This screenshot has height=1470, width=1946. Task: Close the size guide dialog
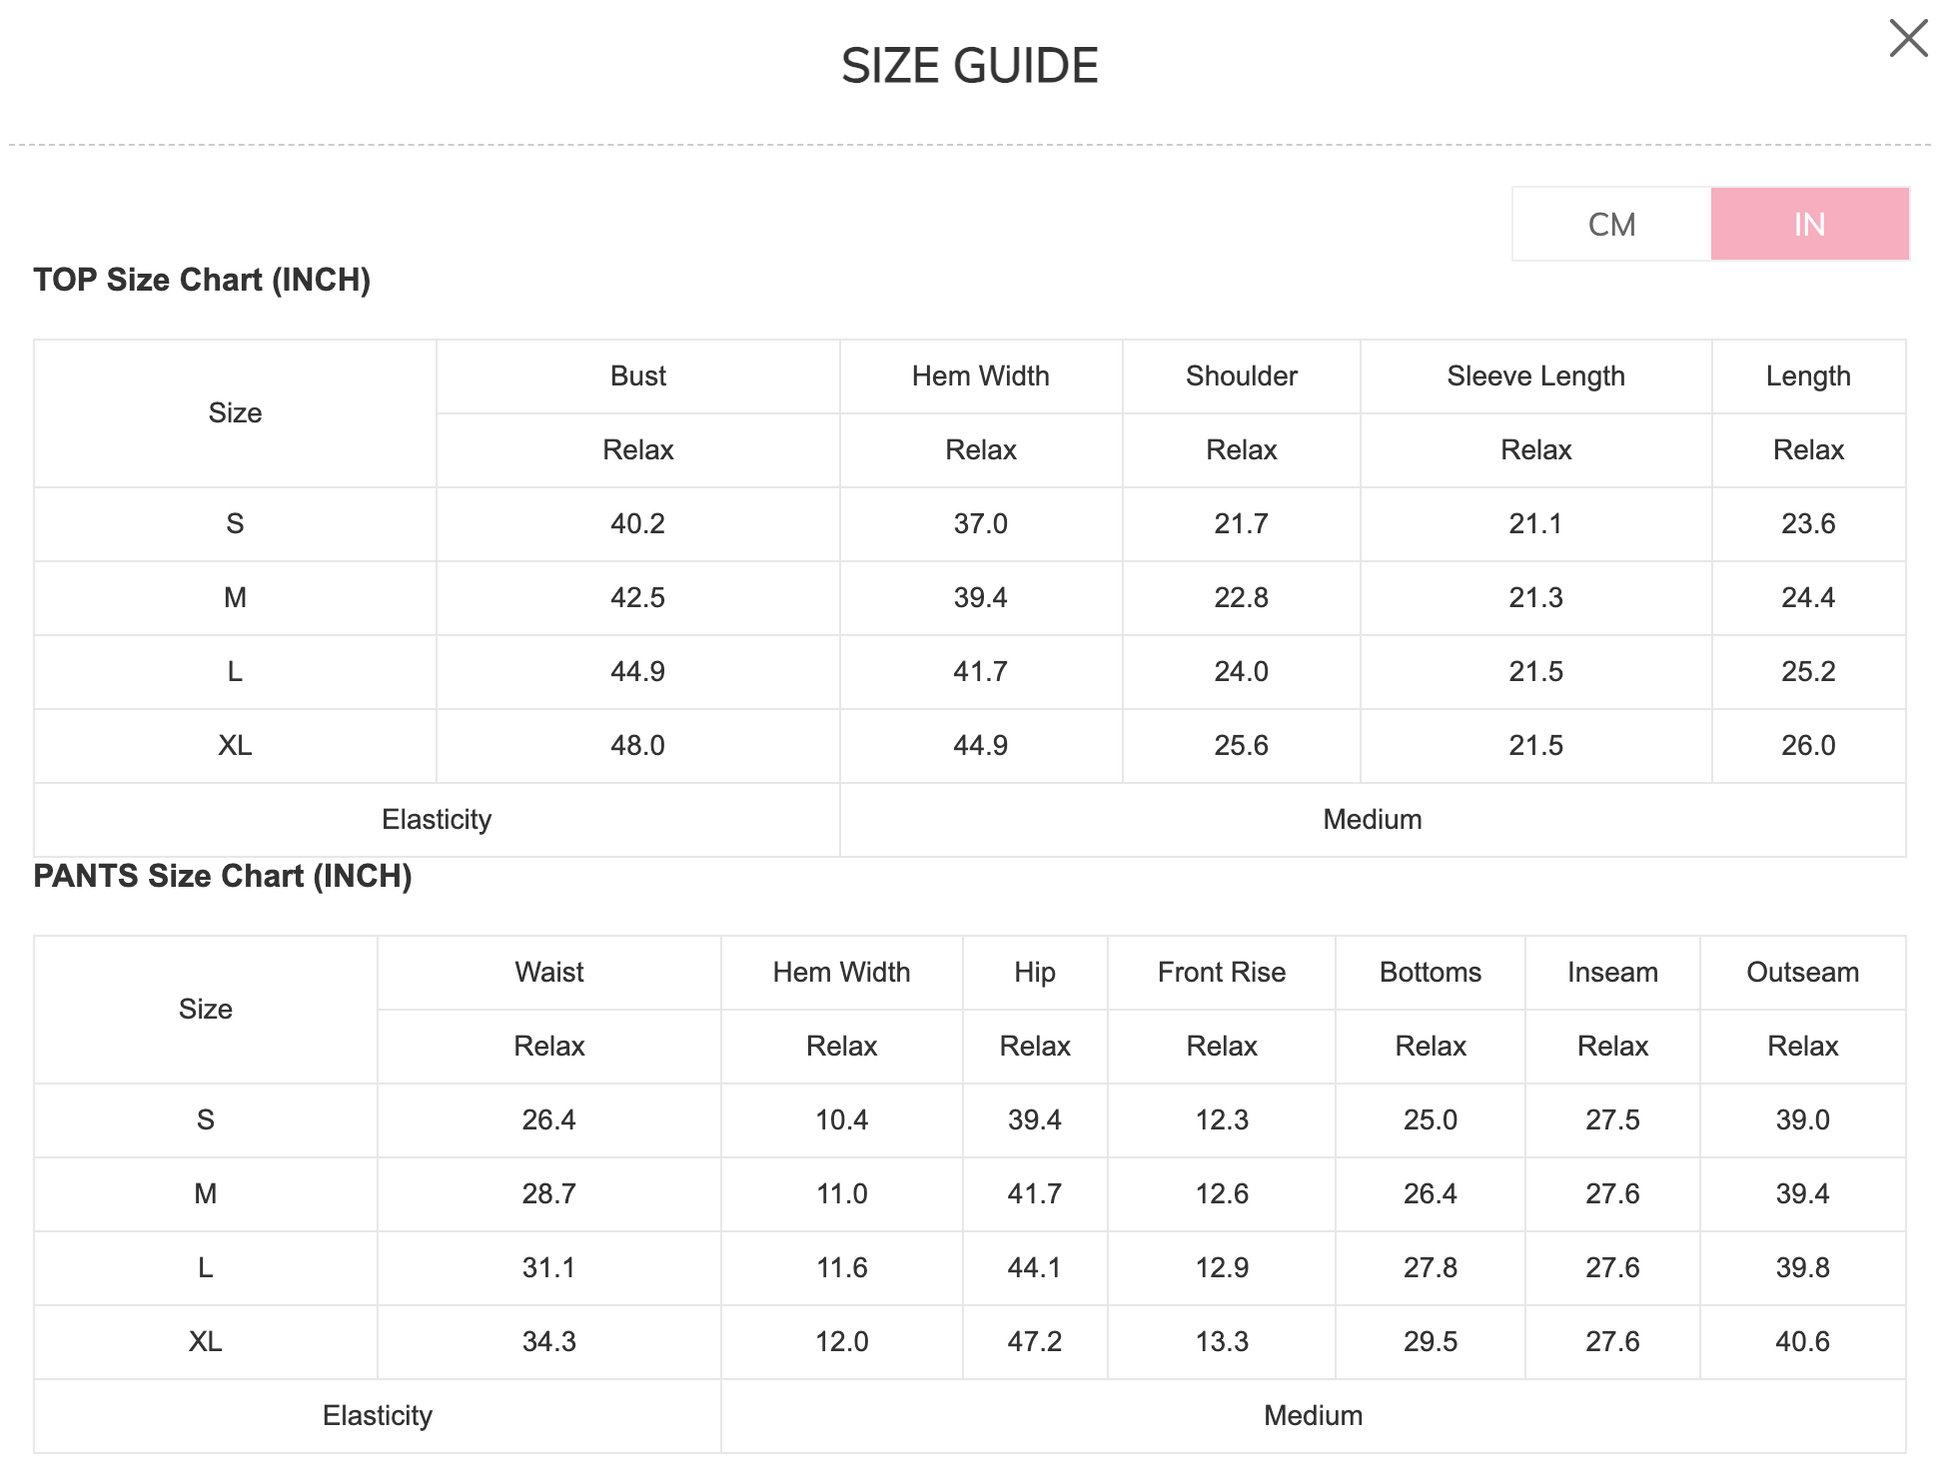tap(1907, 39)
